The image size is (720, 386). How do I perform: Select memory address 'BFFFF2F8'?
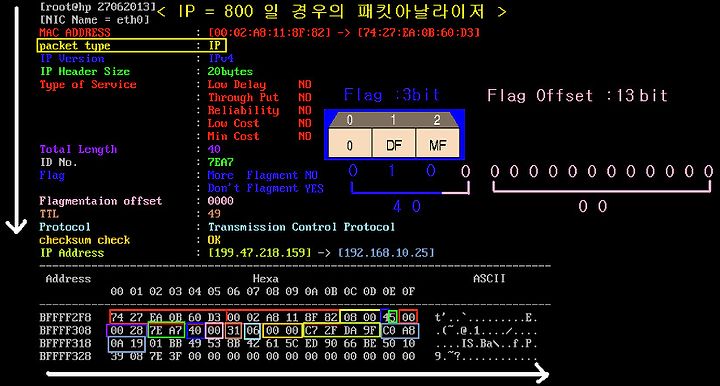click(x=65, y=318)
